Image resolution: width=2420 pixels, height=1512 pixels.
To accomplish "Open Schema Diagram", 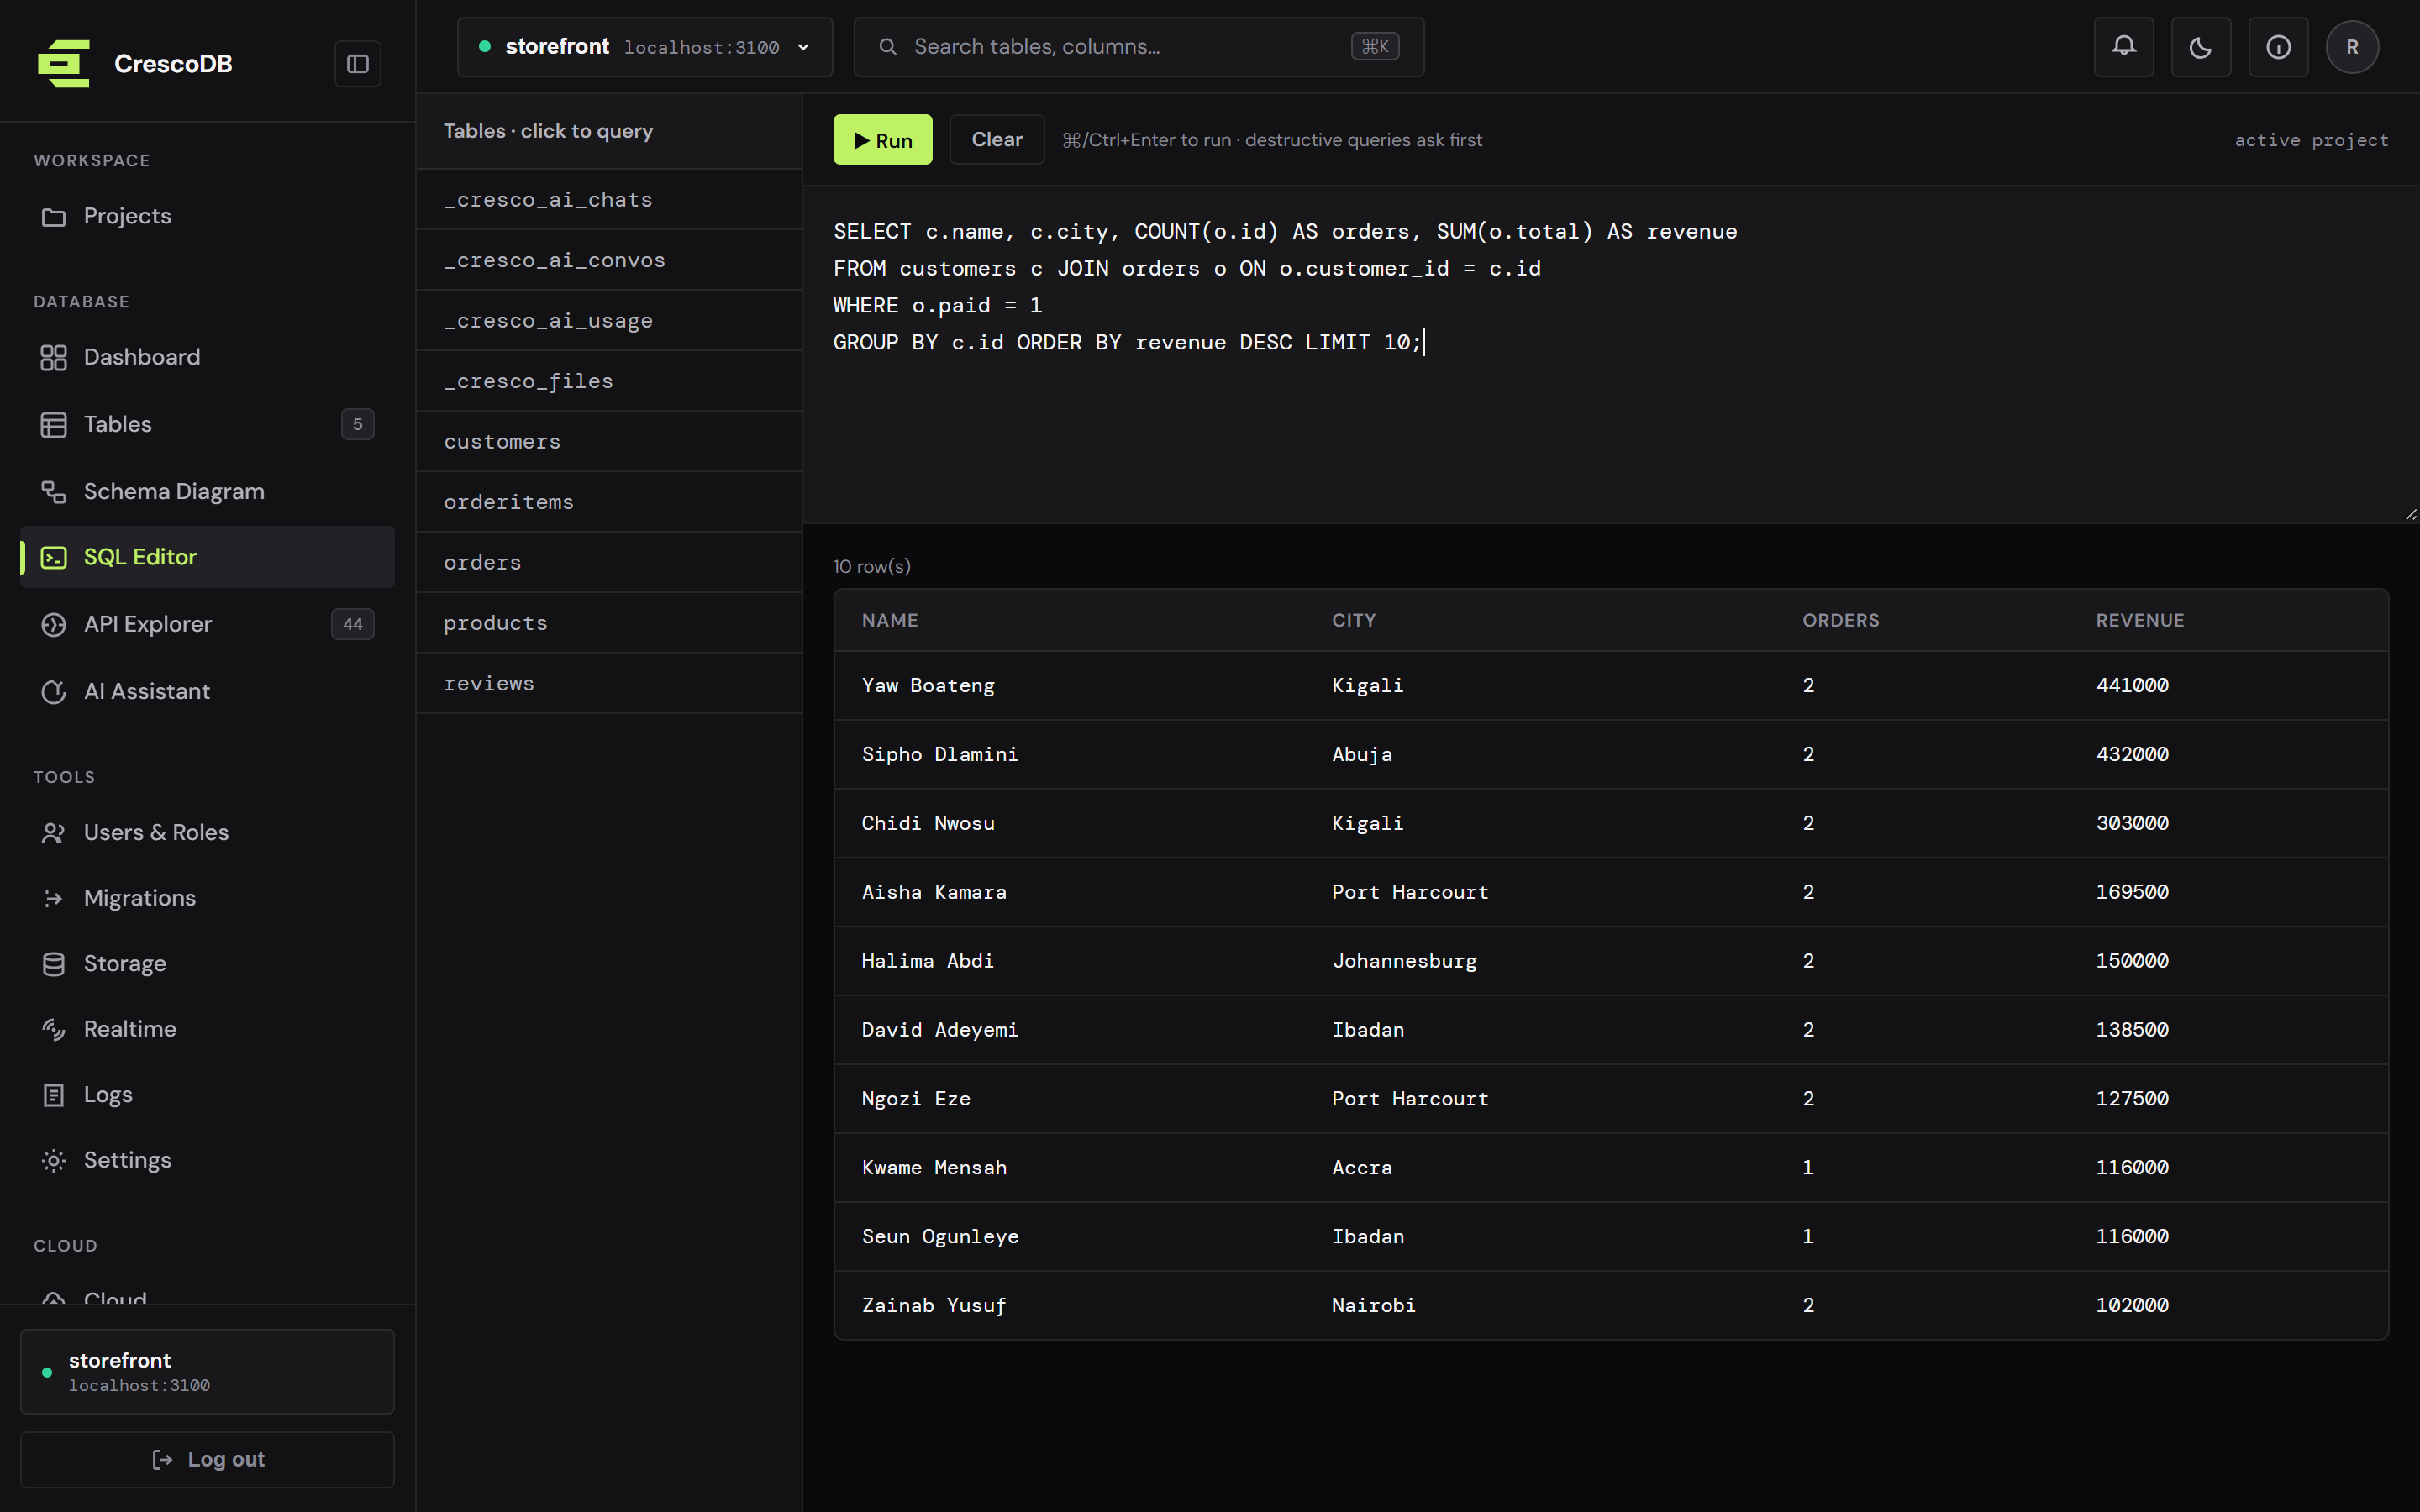I will coord(207,491).
